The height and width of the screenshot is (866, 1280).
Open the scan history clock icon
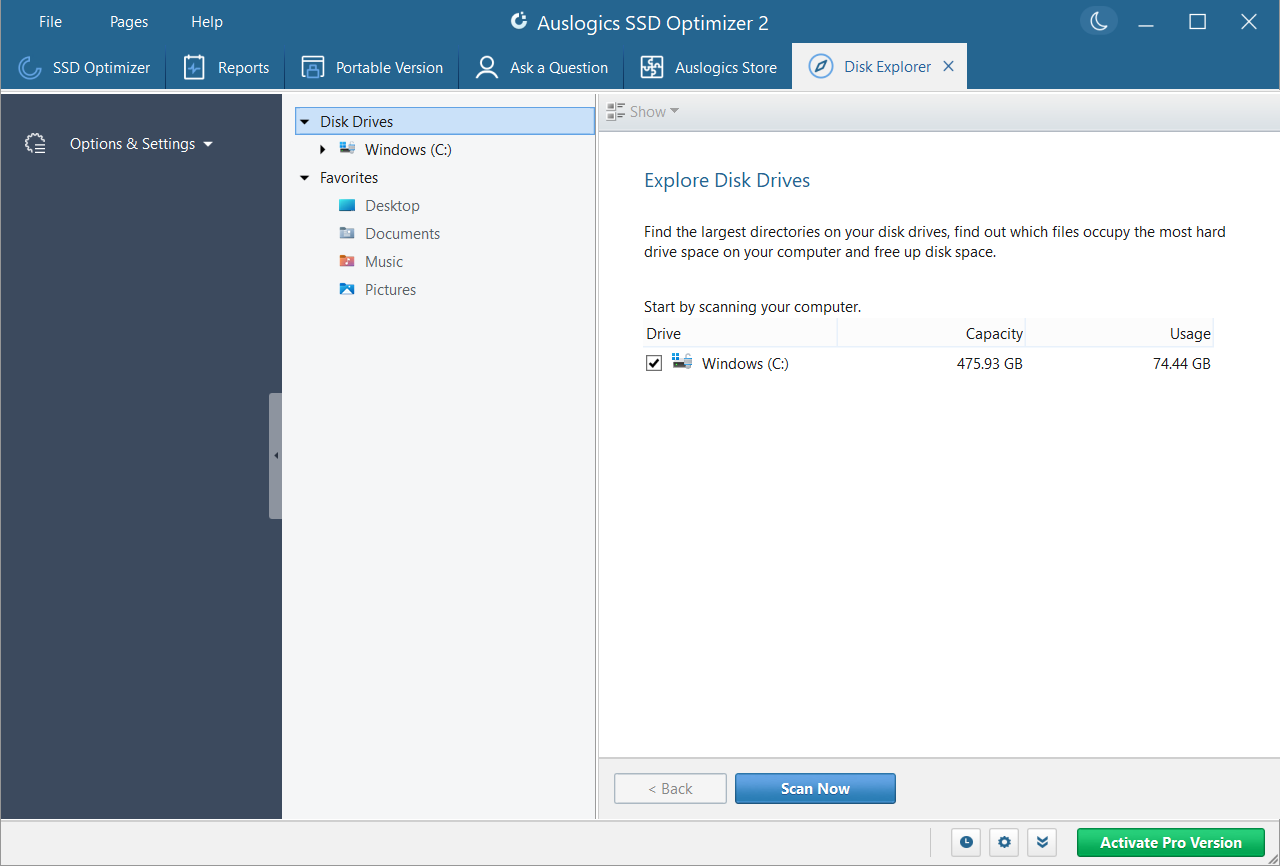click(x=965, y=842)
